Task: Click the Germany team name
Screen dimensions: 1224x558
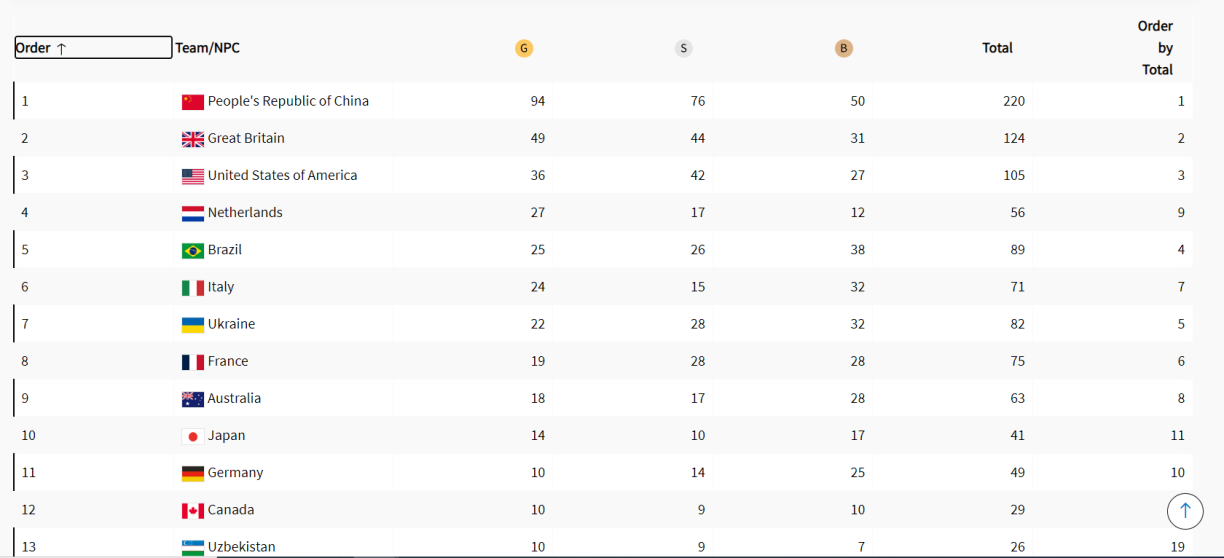Action: 235,473
